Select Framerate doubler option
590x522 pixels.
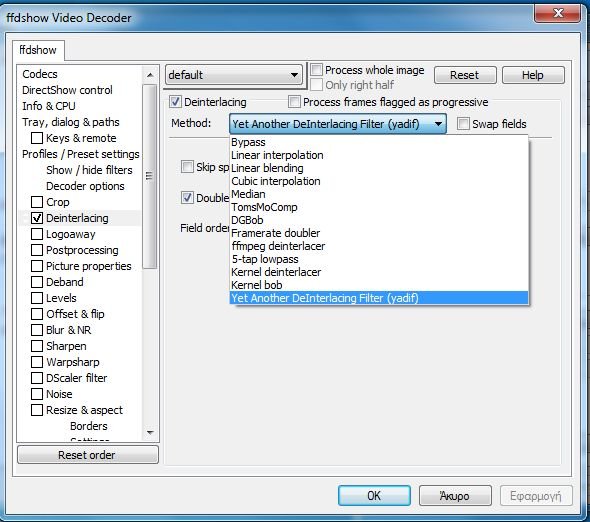tap(379, 233)
